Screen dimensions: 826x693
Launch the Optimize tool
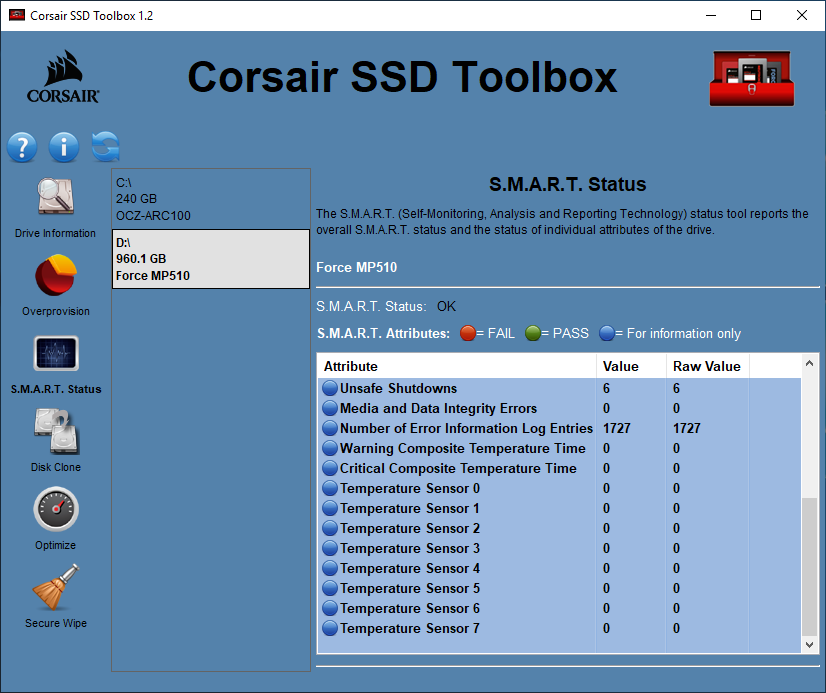coord(55,515)
